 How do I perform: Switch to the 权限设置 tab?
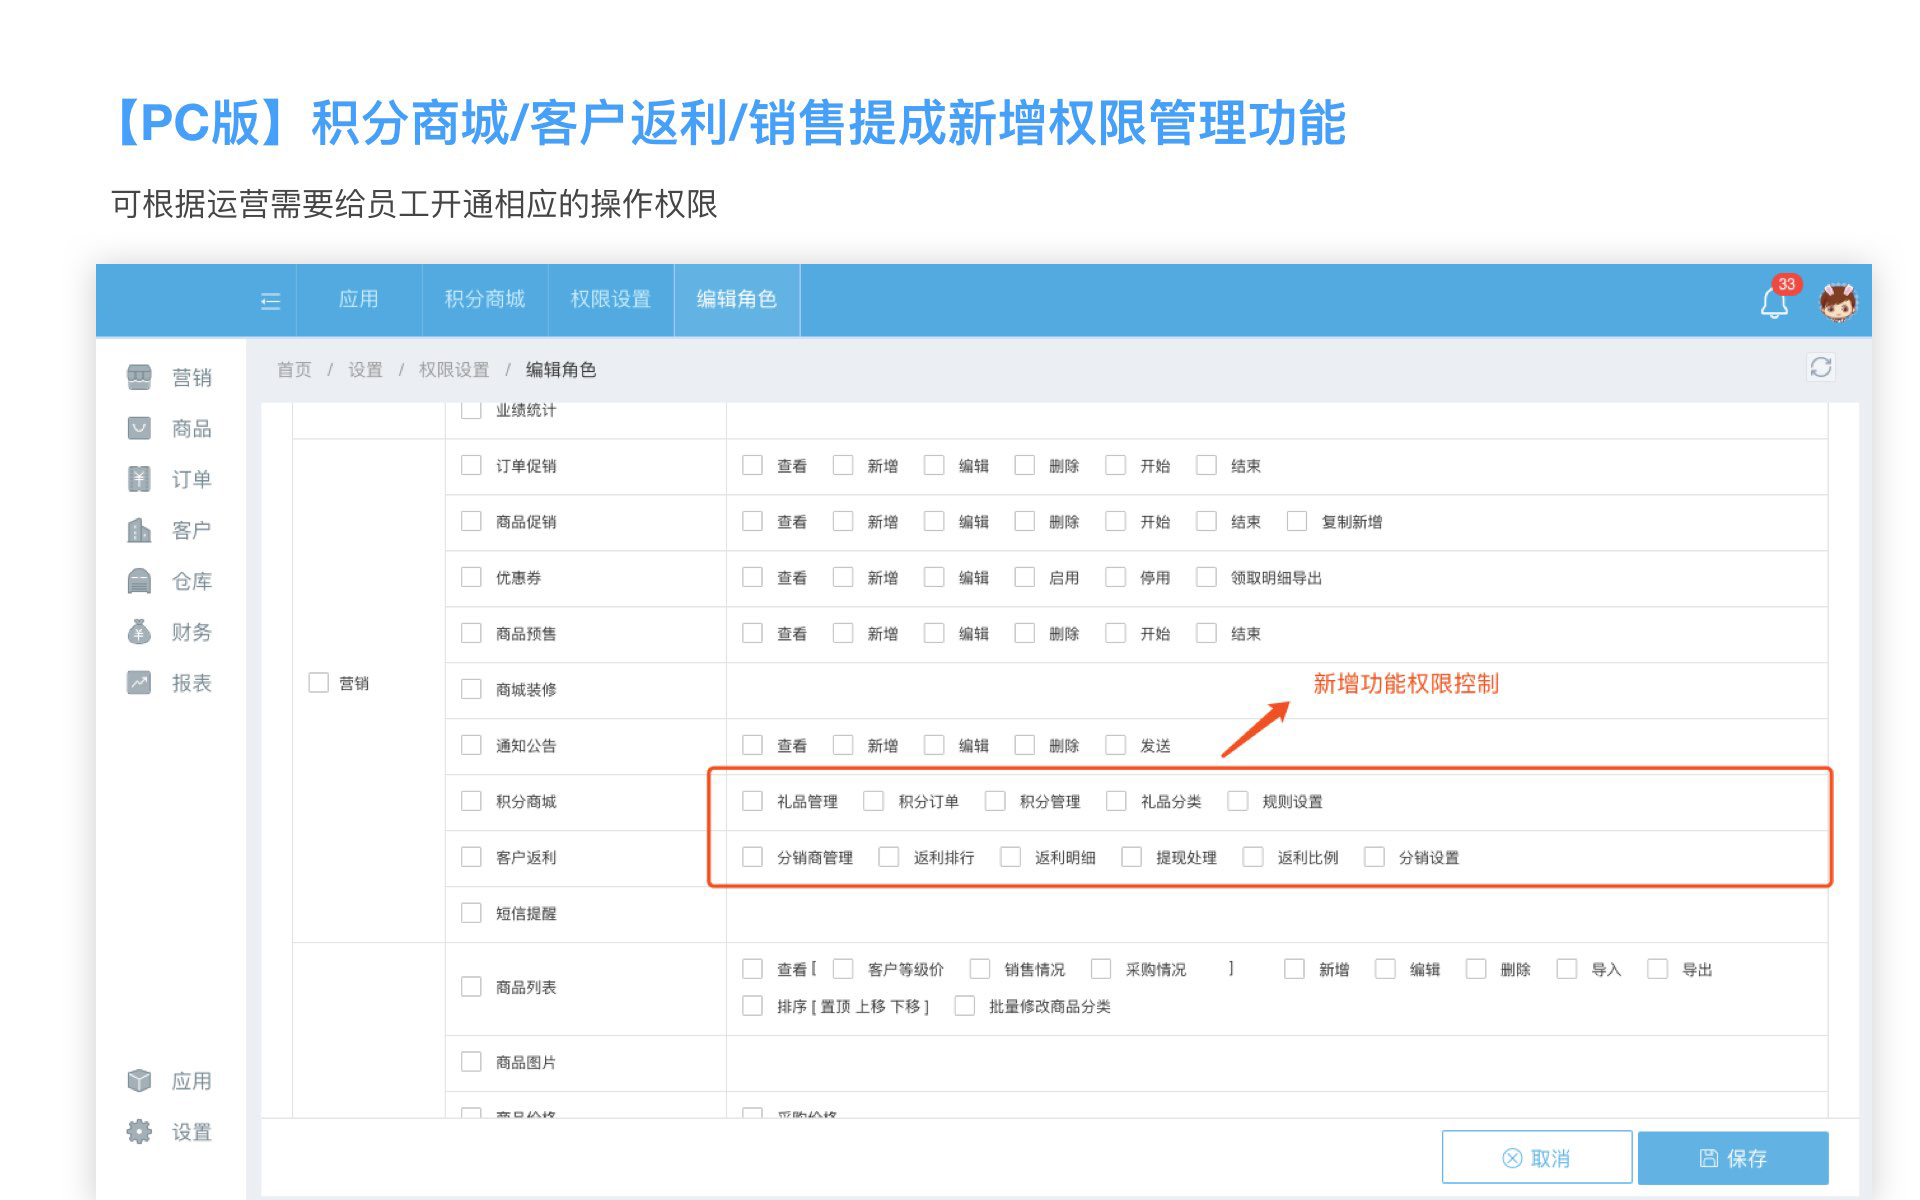(x=610, y=299)
